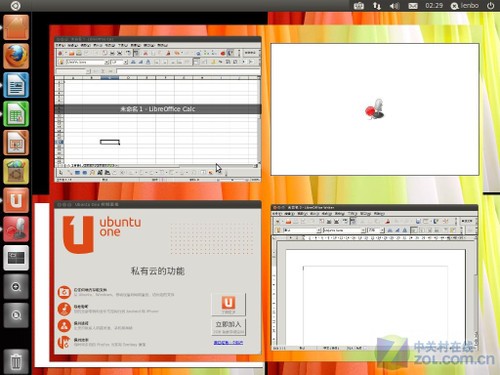This screenshot has height=375, width=500.
Task: Open the lenbo user menu
Action: [464, 6]
